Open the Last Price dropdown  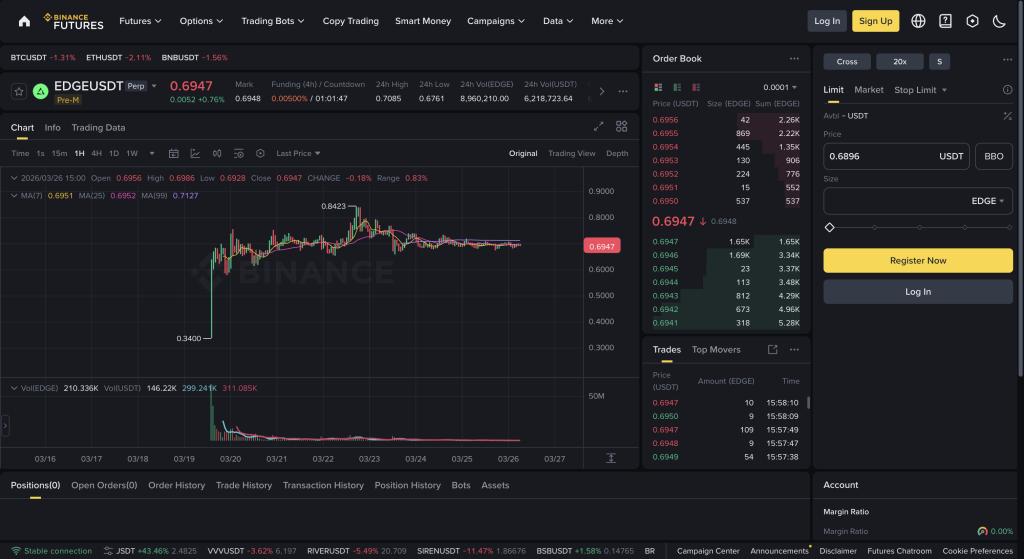pyautogui.click(x=298, y=154)
